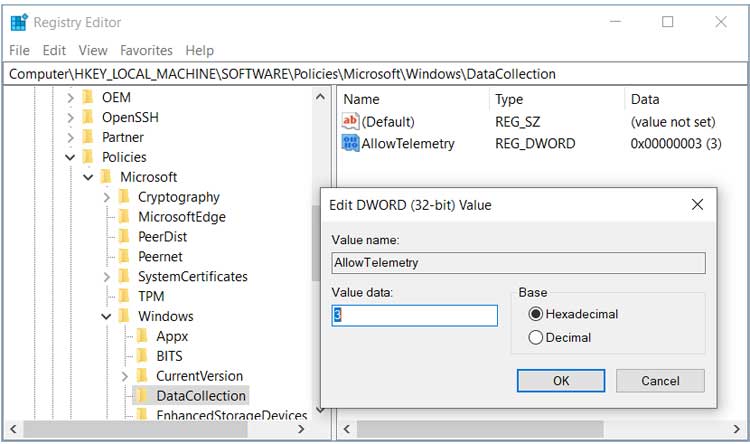Open the File menu
750x444 pixels.
point(19,50)
